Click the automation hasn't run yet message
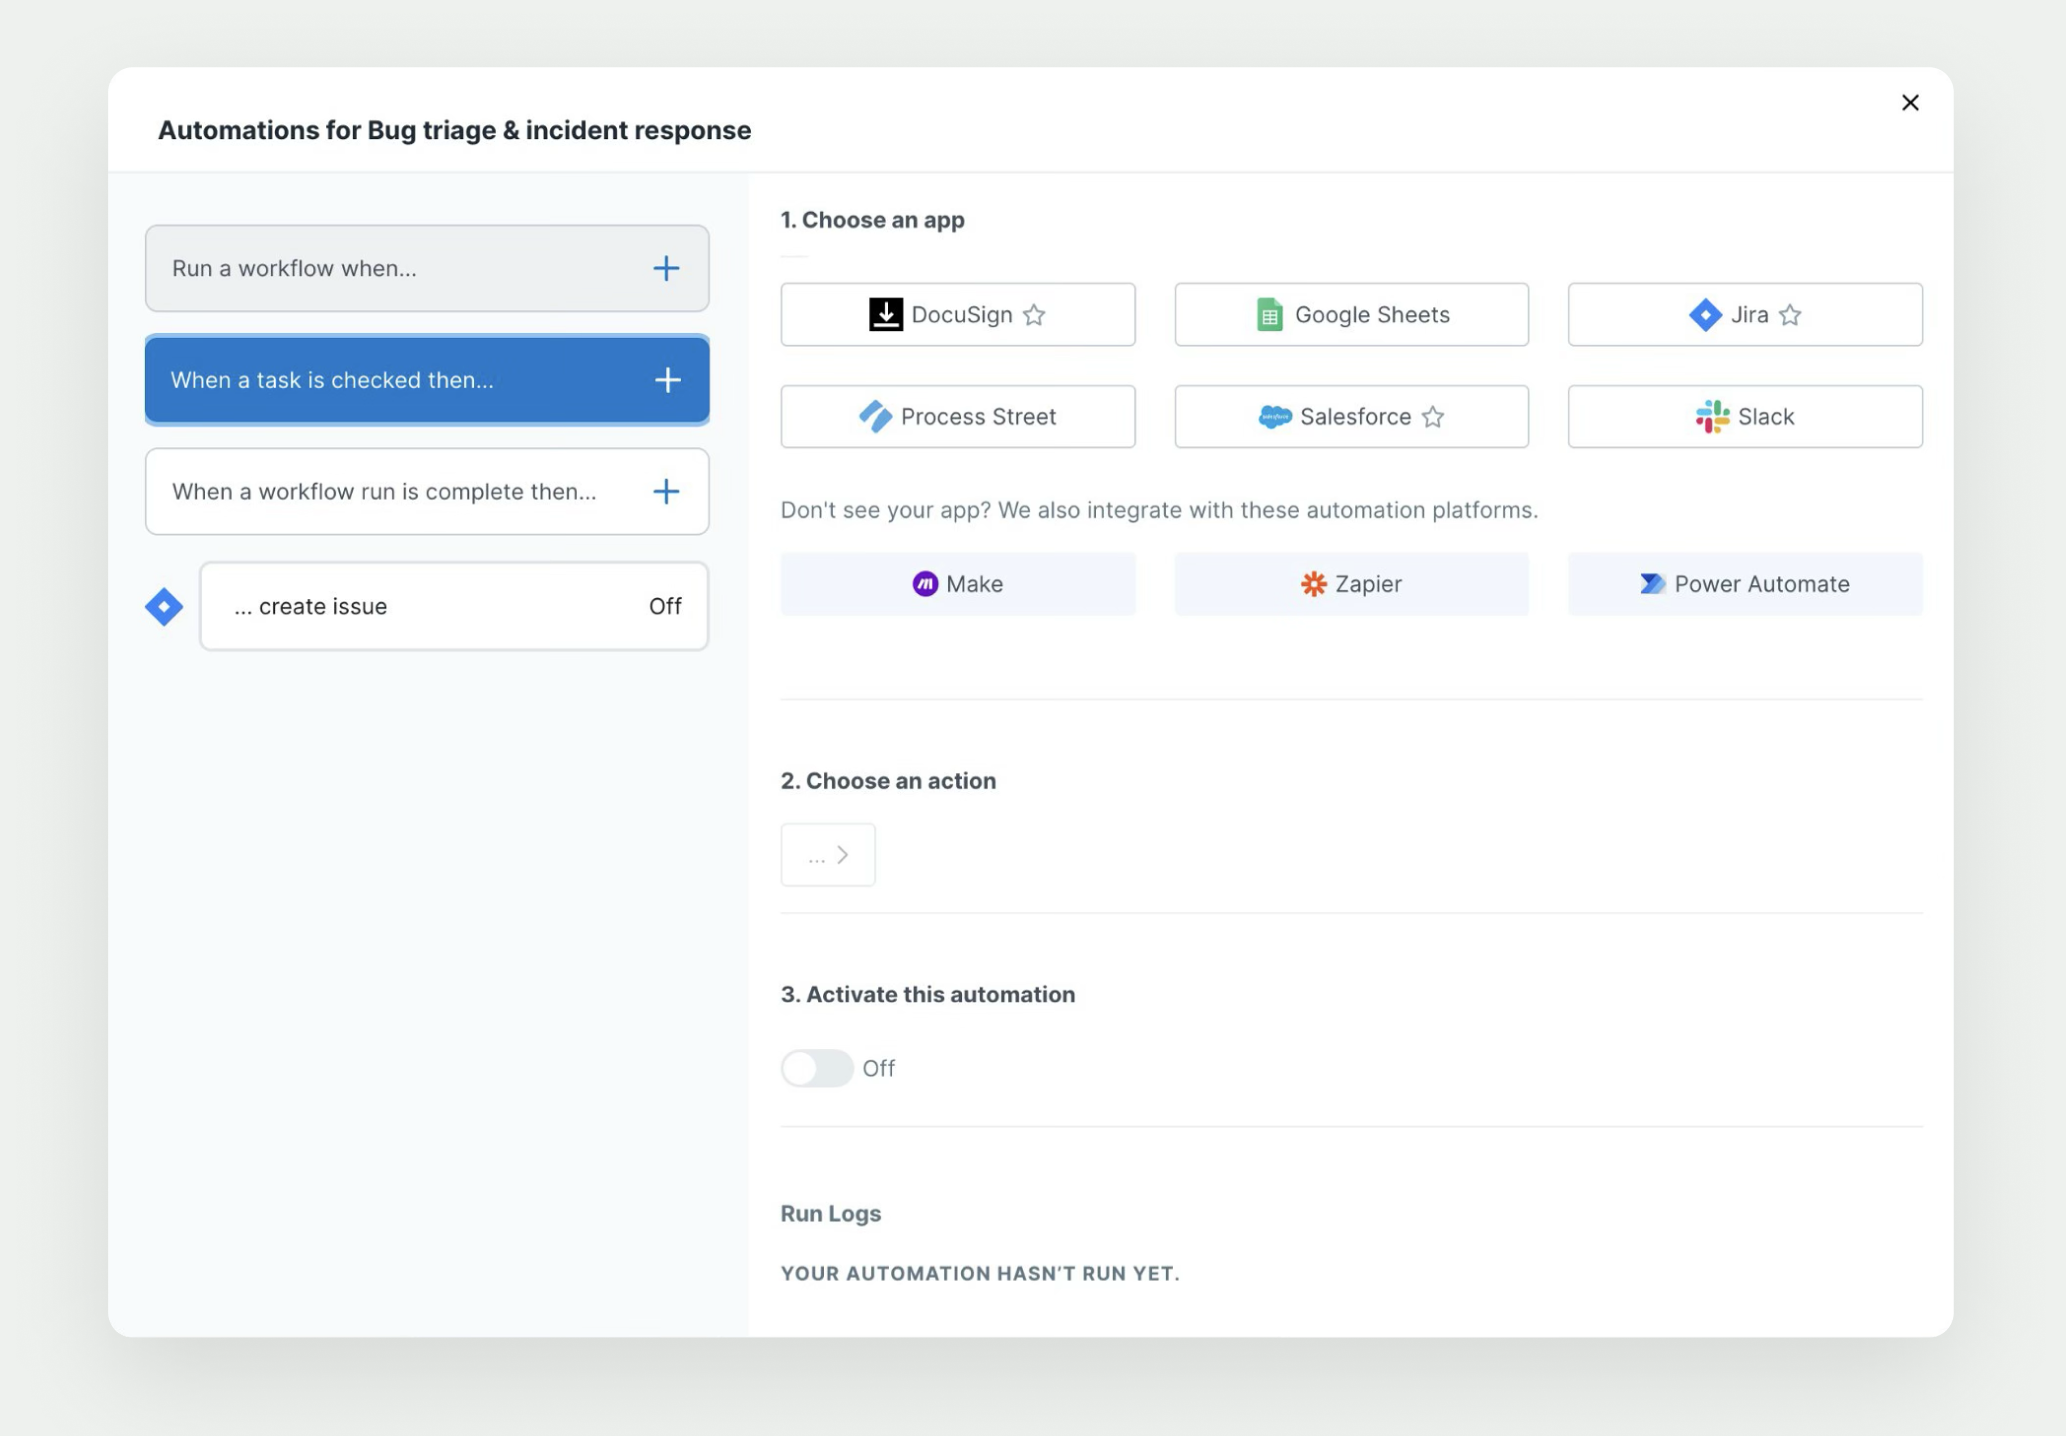This screenshot has height=1436, width=2066. point(980,1273)
